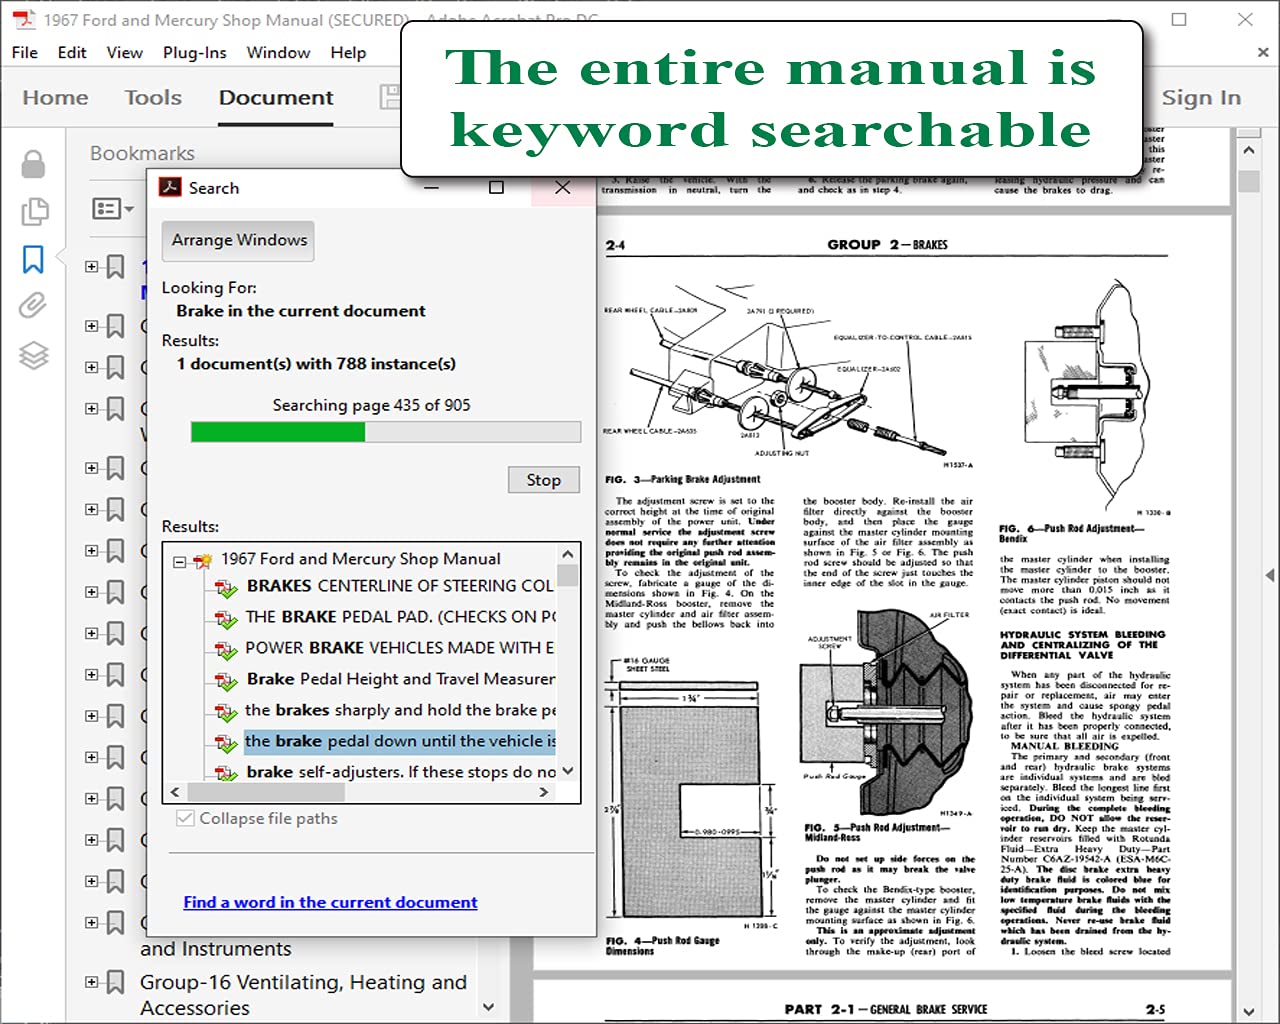This screenshot has width=1280, height=1024.
Task: Collapse the 1967 Ford and Mercury results tree
Action: [x=180, y=561]
